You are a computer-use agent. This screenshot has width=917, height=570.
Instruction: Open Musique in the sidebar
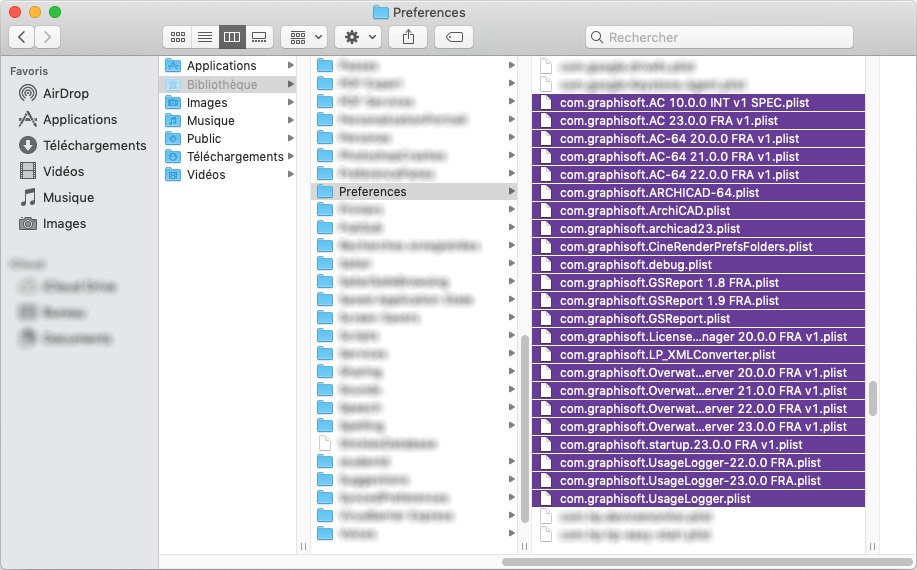57,198
